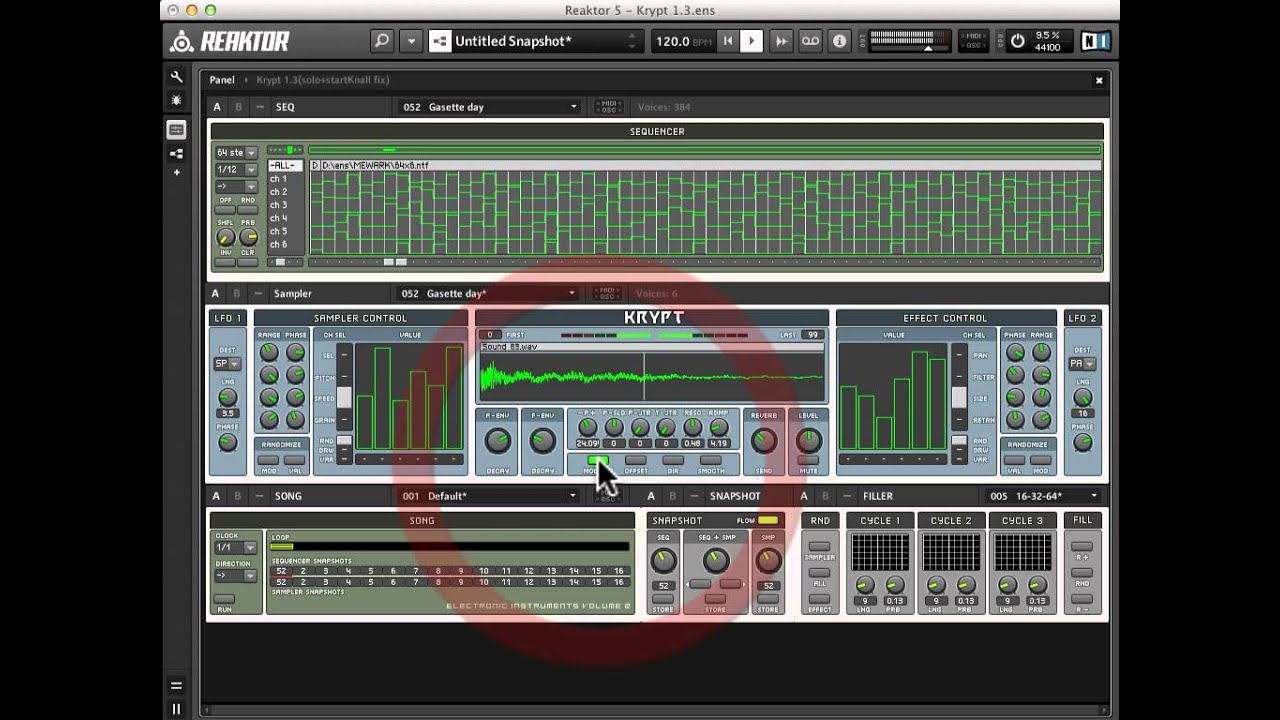Screen dimensions: 1280x720
Task: Toggle the yellow FLOW switch in Snapshot
Action: (768, 521)
